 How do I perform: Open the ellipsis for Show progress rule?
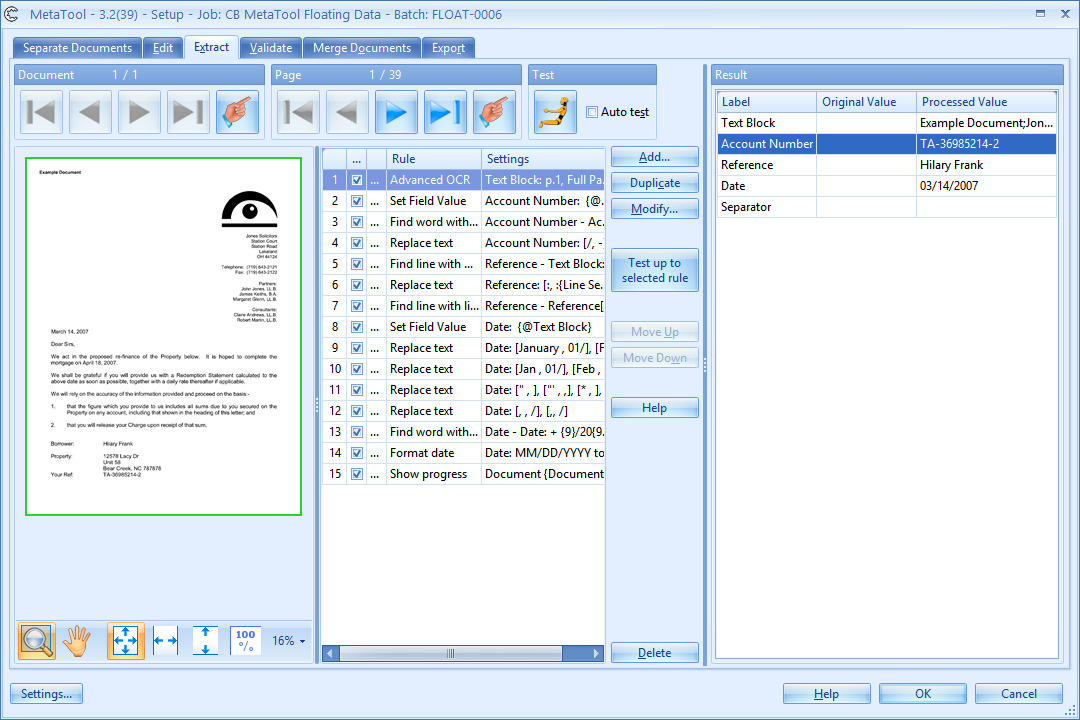click(376, 474)
